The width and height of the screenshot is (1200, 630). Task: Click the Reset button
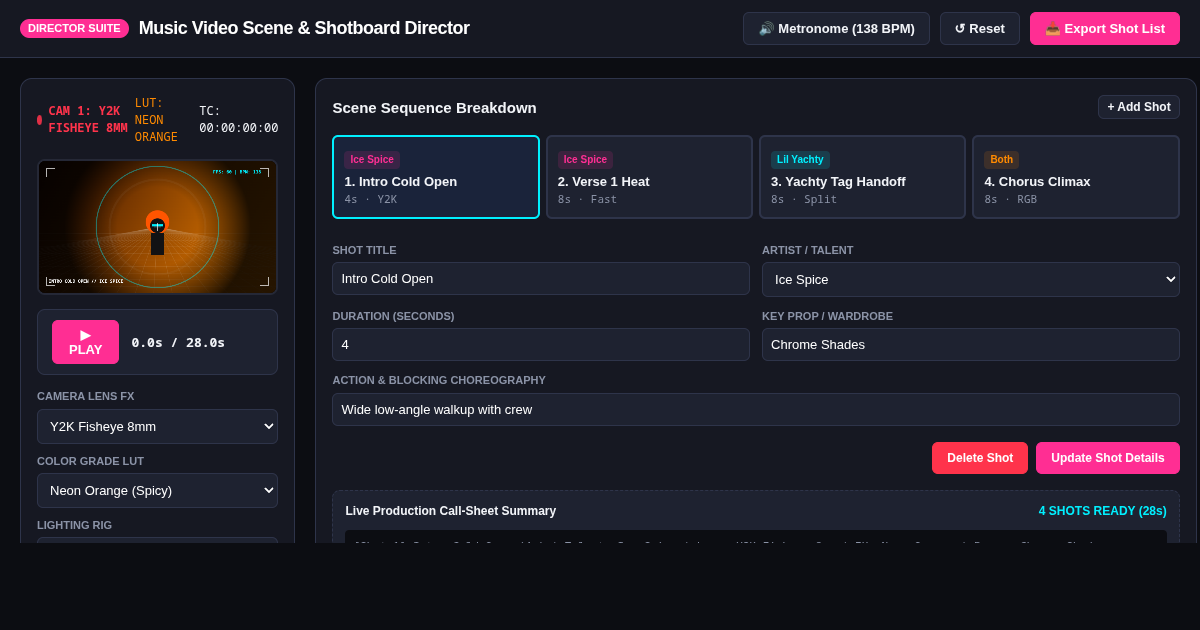point(980,28)
